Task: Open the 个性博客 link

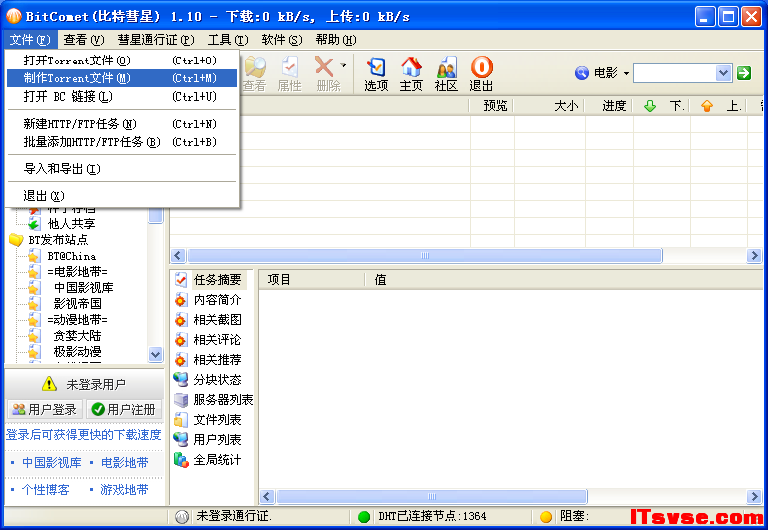Action: 46,490
